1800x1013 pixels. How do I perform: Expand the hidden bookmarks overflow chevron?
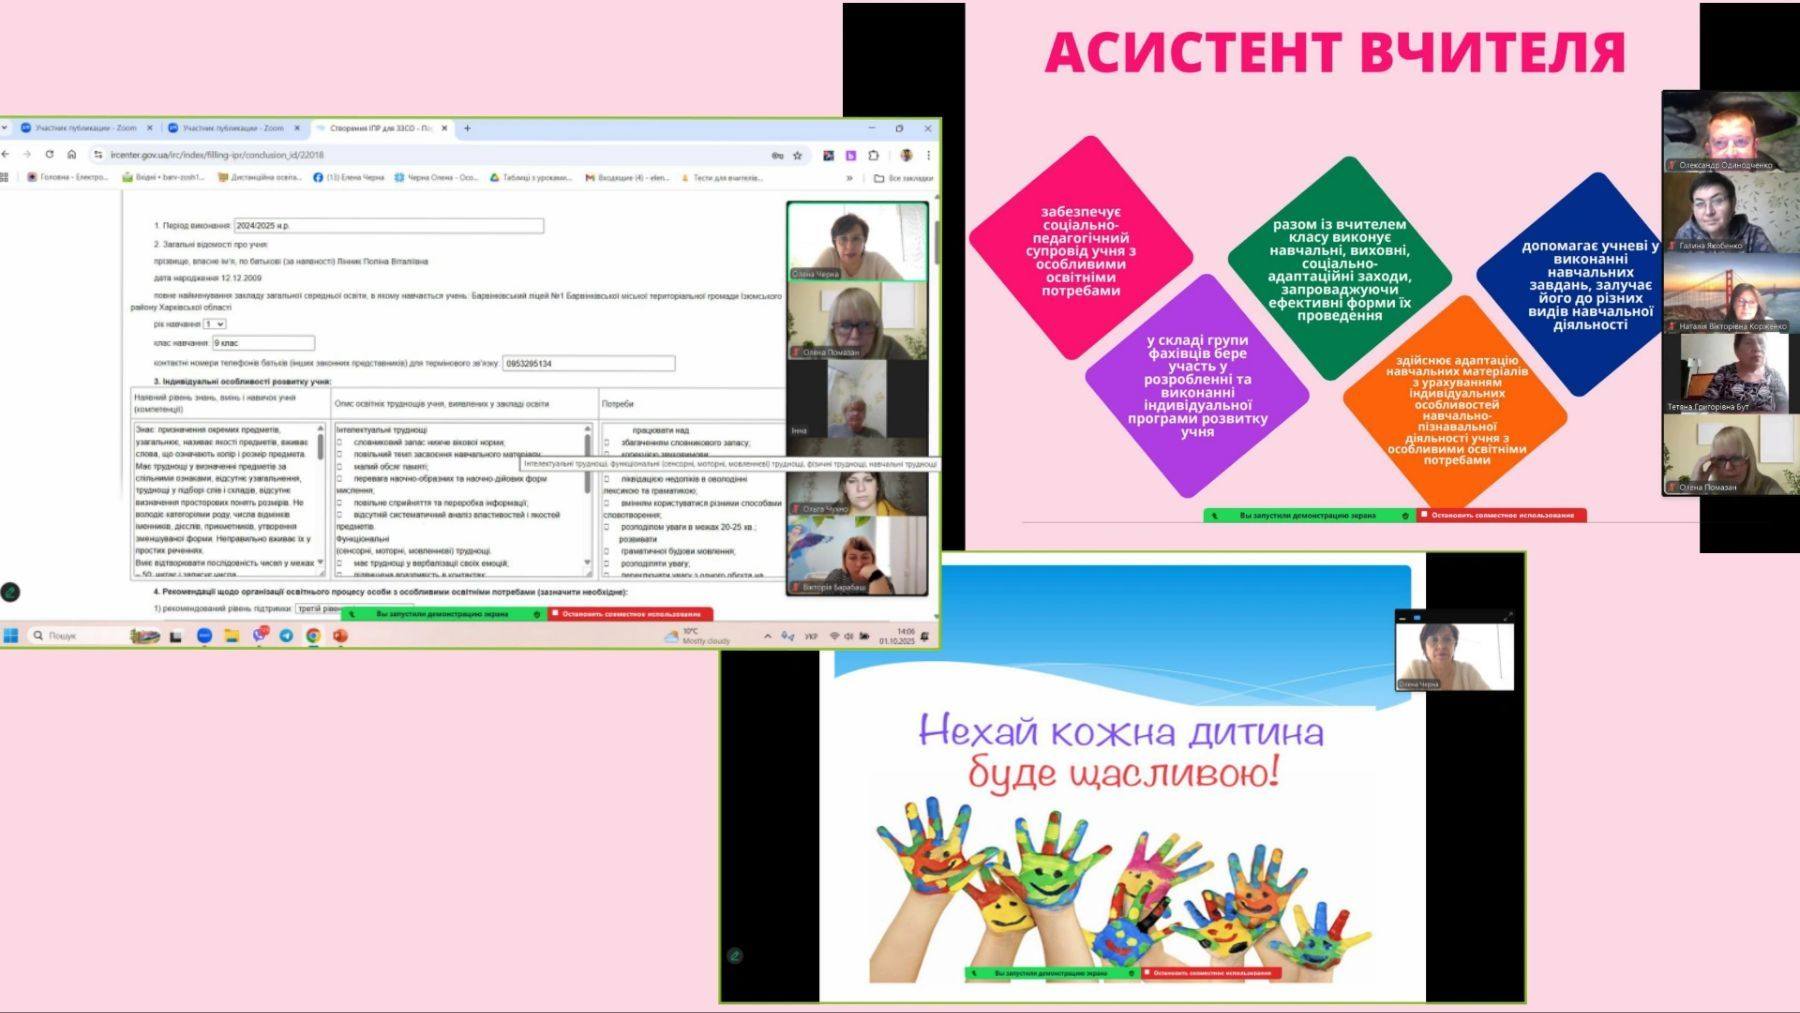tap(849, 178)
